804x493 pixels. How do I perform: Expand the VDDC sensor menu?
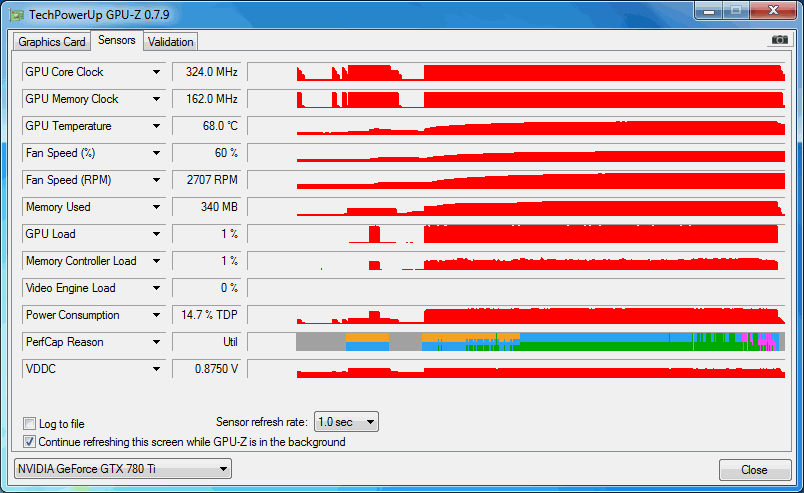coord(156,369)
